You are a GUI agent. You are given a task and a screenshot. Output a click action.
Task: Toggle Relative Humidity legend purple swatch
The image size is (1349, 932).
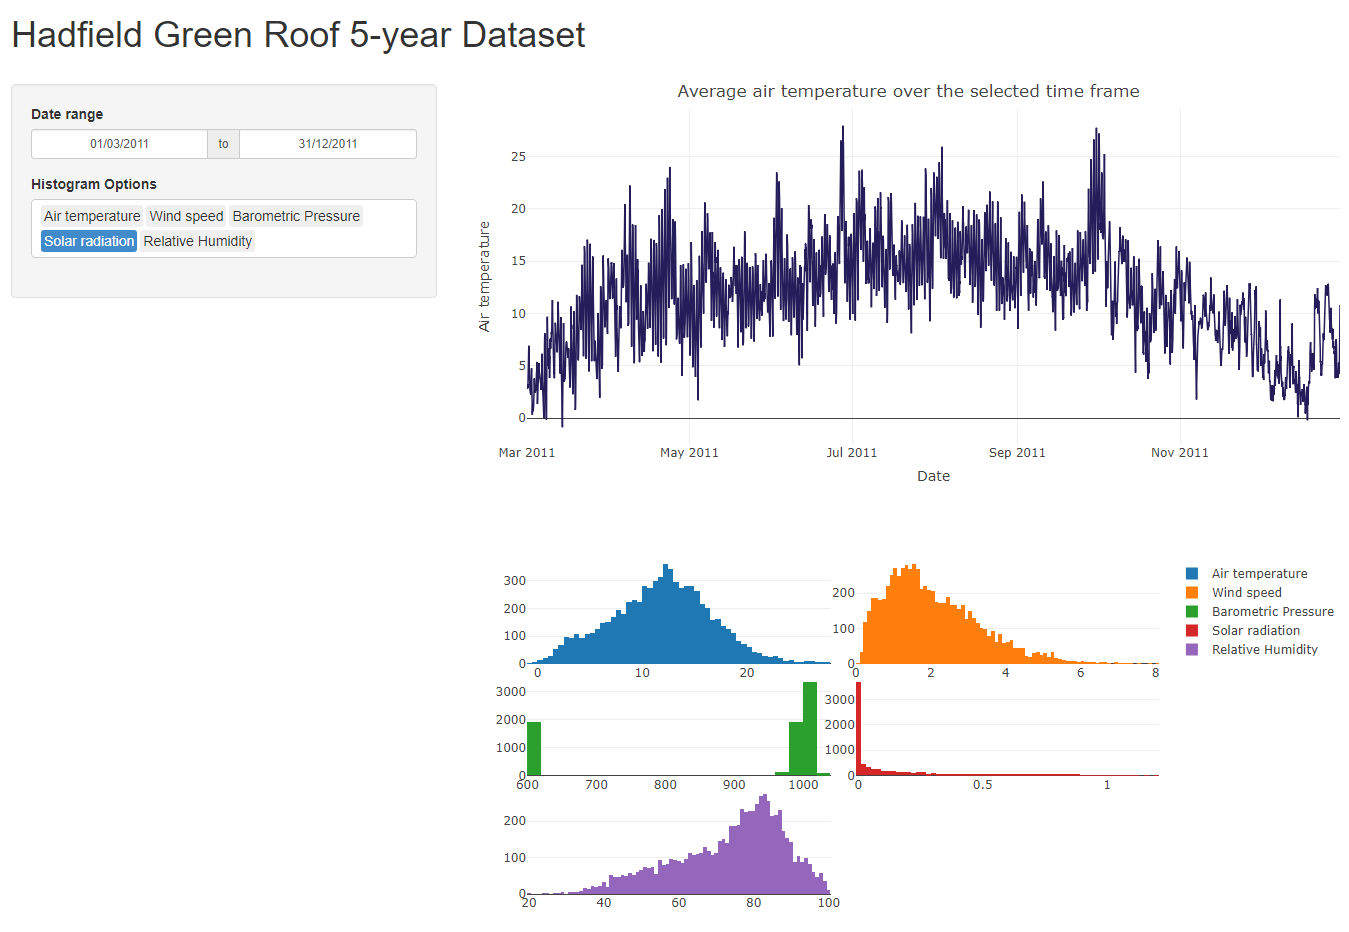point(1192,650)
